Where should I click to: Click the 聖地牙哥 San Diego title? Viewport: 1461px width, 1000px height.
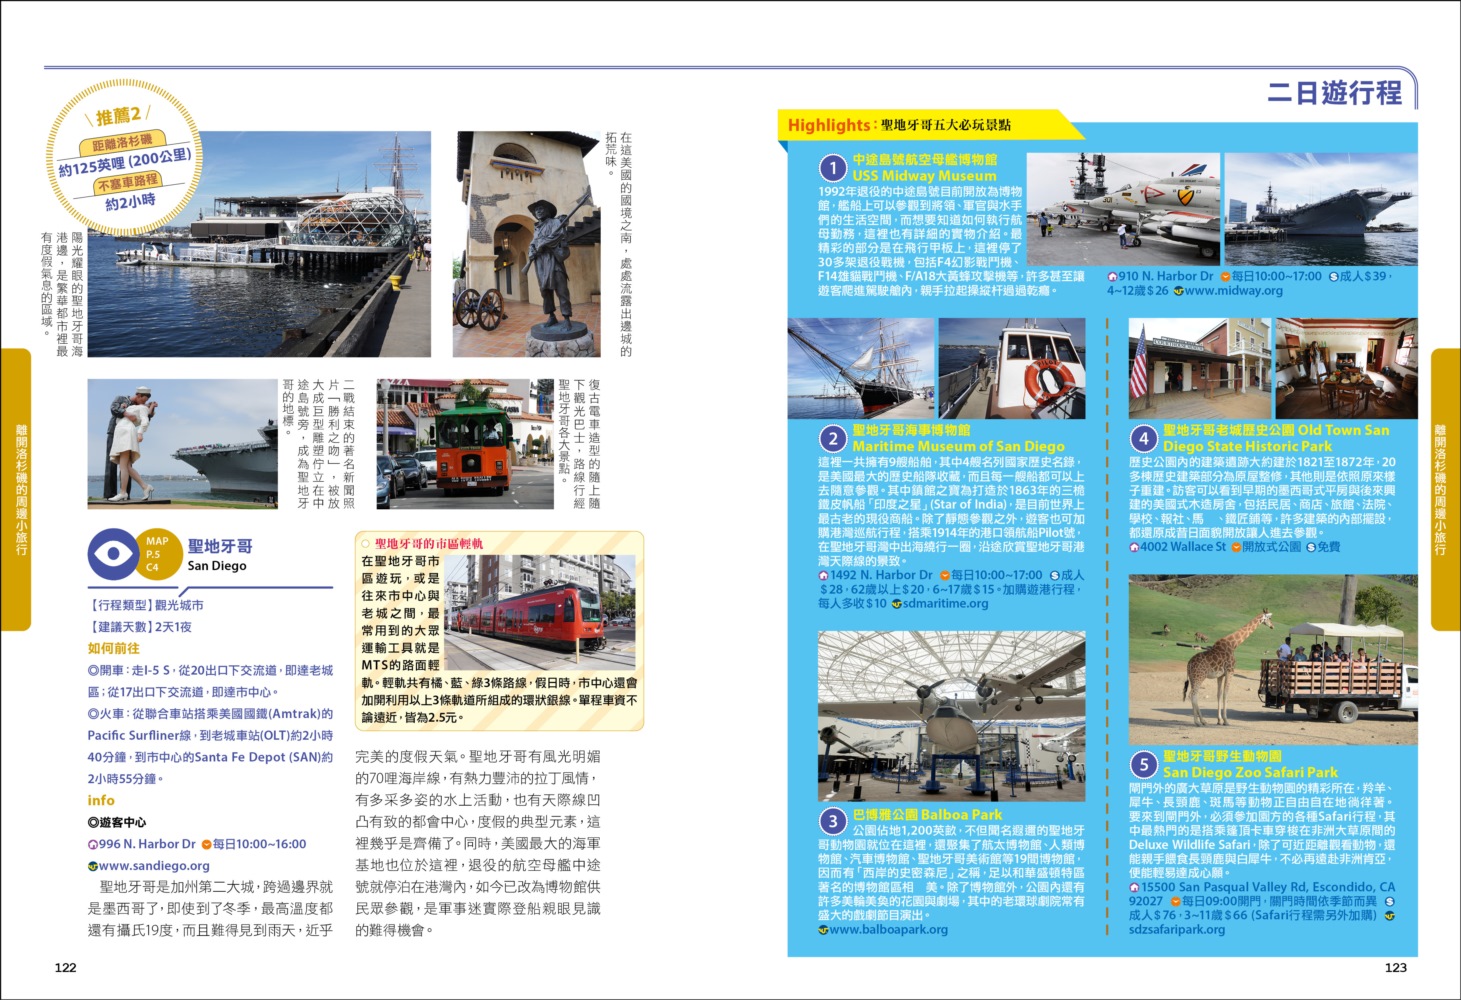220,555
